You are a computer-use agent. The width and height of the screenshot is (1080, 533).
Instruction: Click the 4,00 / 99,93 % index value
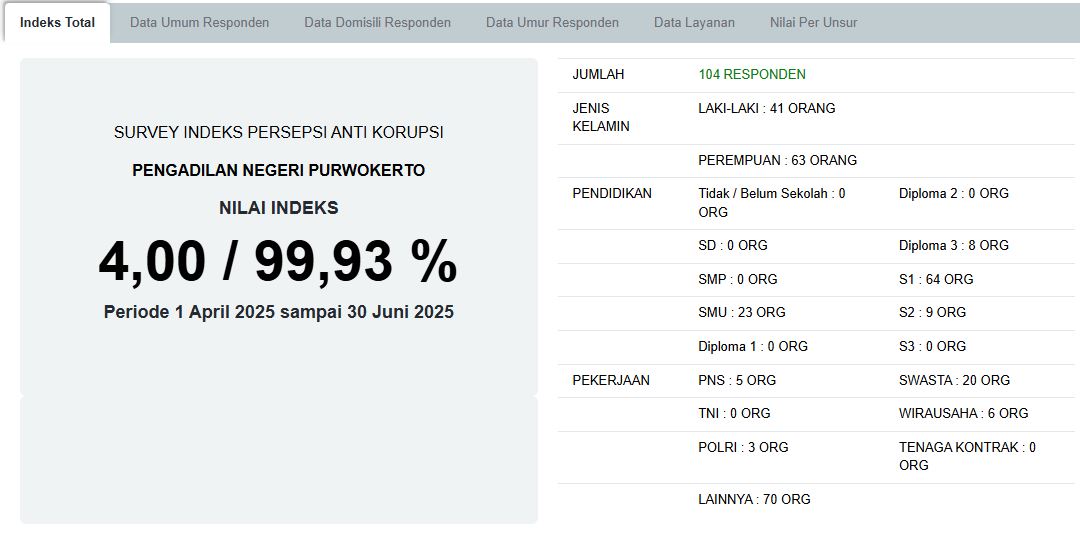click(278, 262)
